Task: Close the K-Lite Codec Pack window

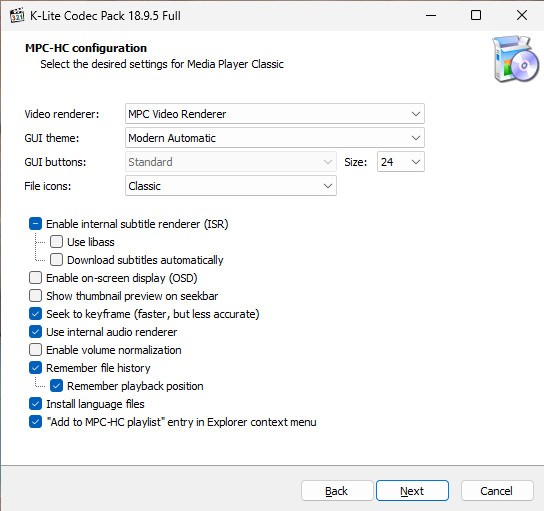Action: tap(521, 15)
